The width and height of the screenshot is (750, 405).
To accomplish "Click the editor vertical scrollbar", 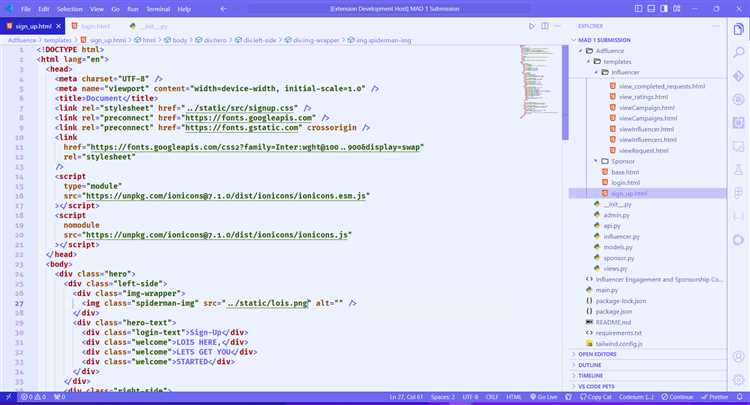I will 565,92.
